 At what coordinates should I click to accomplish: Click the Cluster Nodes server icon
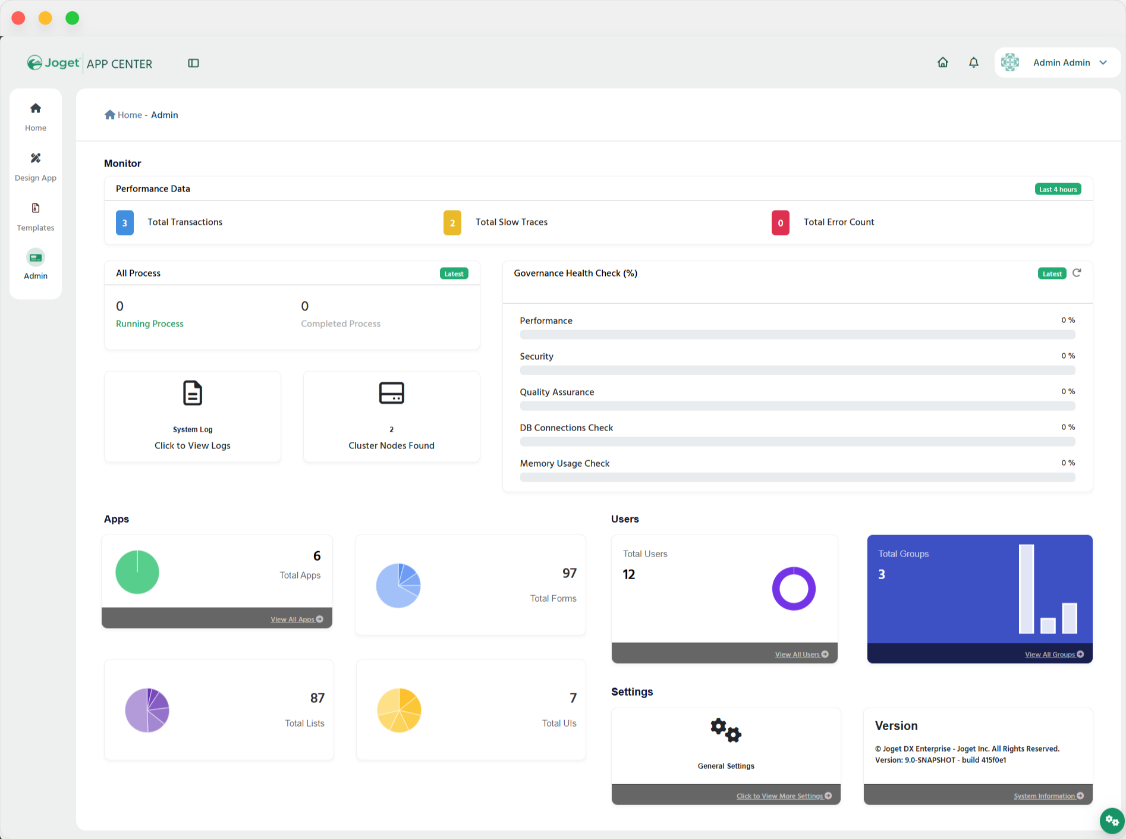click(x=391, y=393)
